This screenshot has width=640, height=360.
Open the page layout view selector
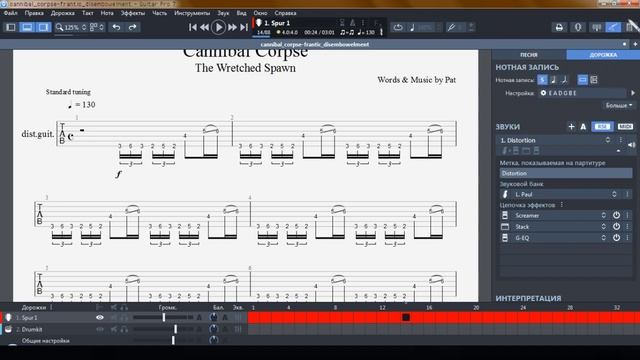(x=96, y=27)
